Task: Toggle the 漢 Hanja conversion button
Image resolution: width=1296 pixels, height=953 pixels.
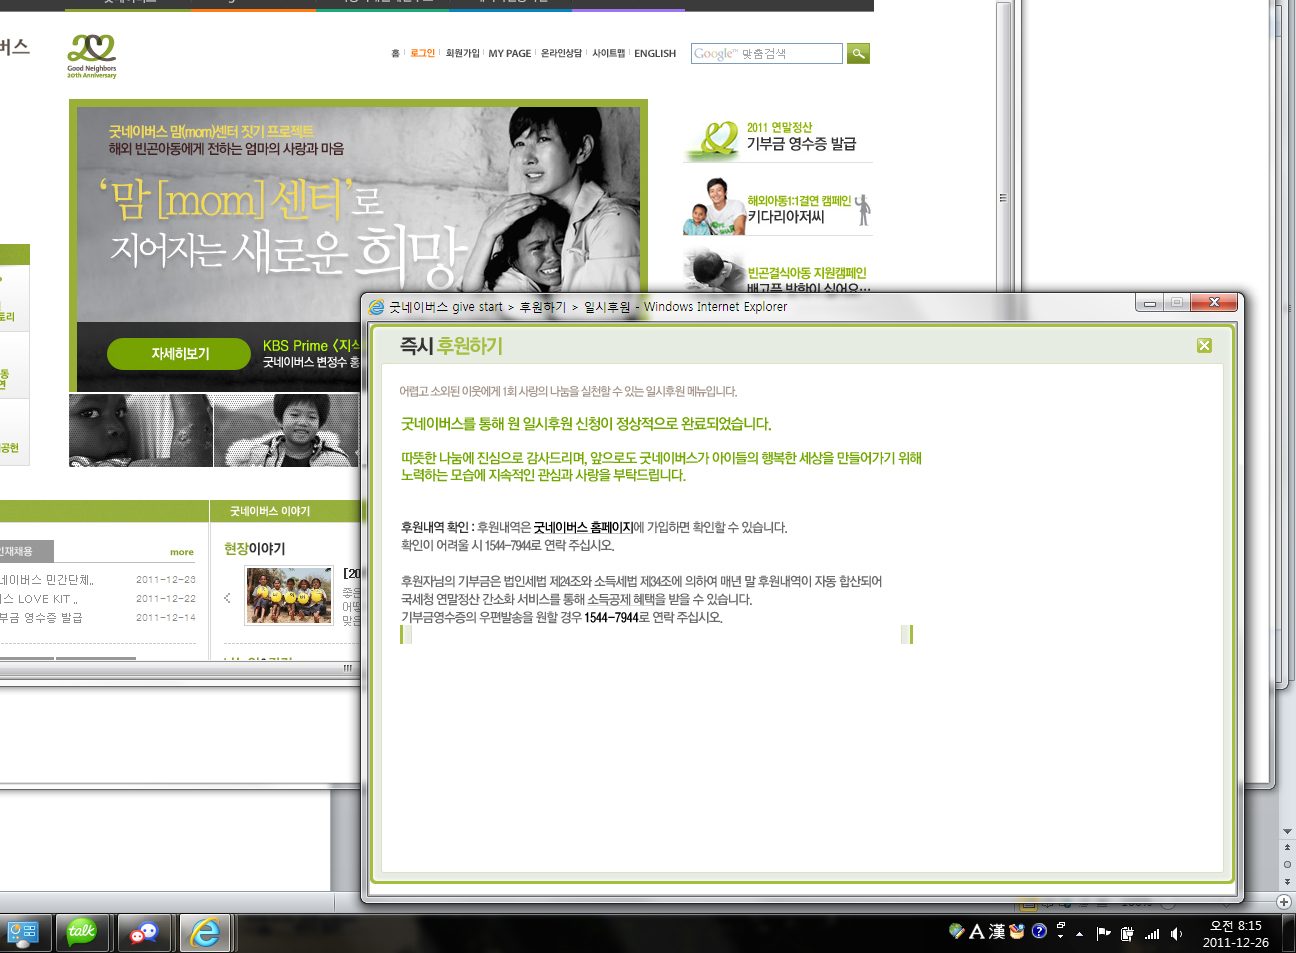Action: pyautogui.click(x=997, y=931)
